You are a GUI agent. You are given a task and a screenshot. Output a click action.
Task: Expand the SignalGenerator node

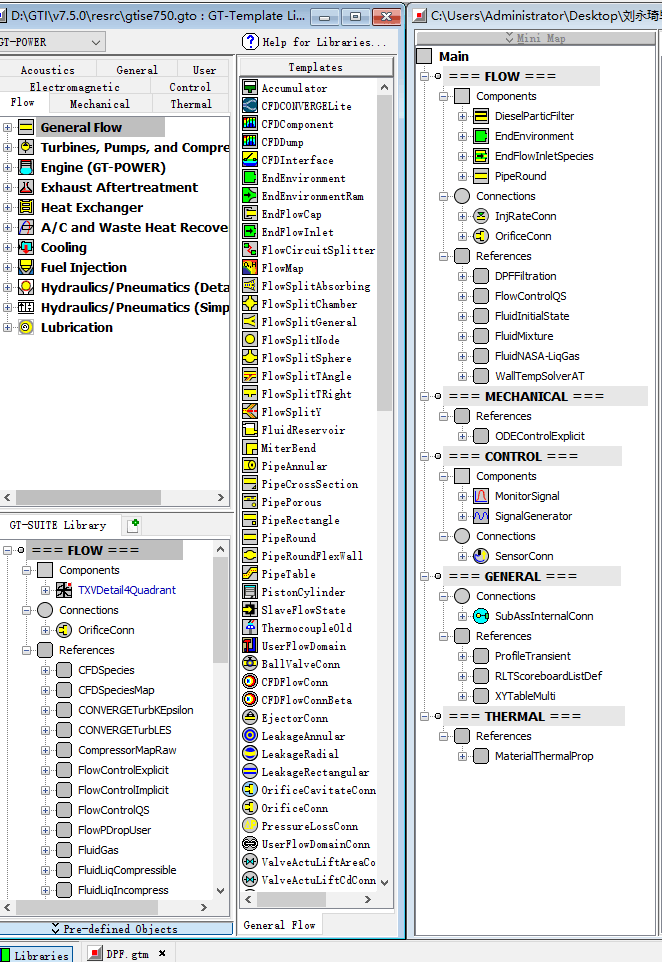click(463, 517)
